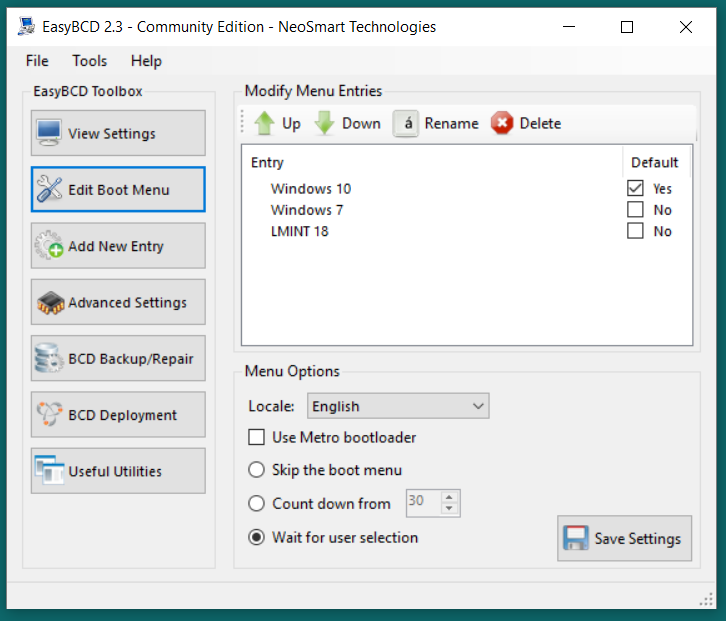The width and height of the screenshot is (726, 621).
Task: Open the Help menu
Action: pos(146,61)
